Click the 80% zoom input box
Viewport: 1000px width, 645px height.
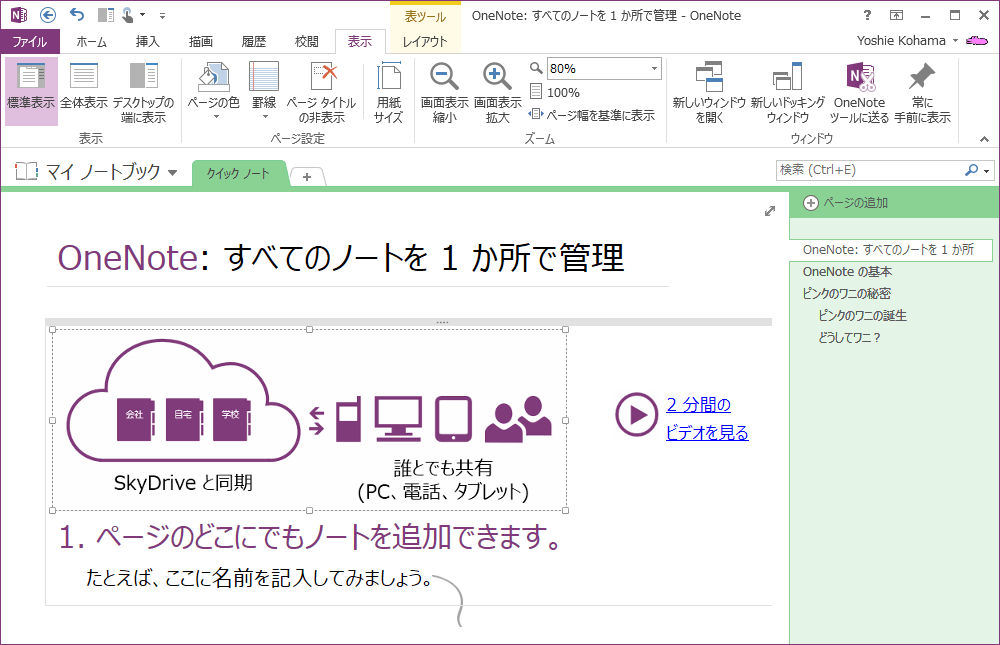point(597,68)
